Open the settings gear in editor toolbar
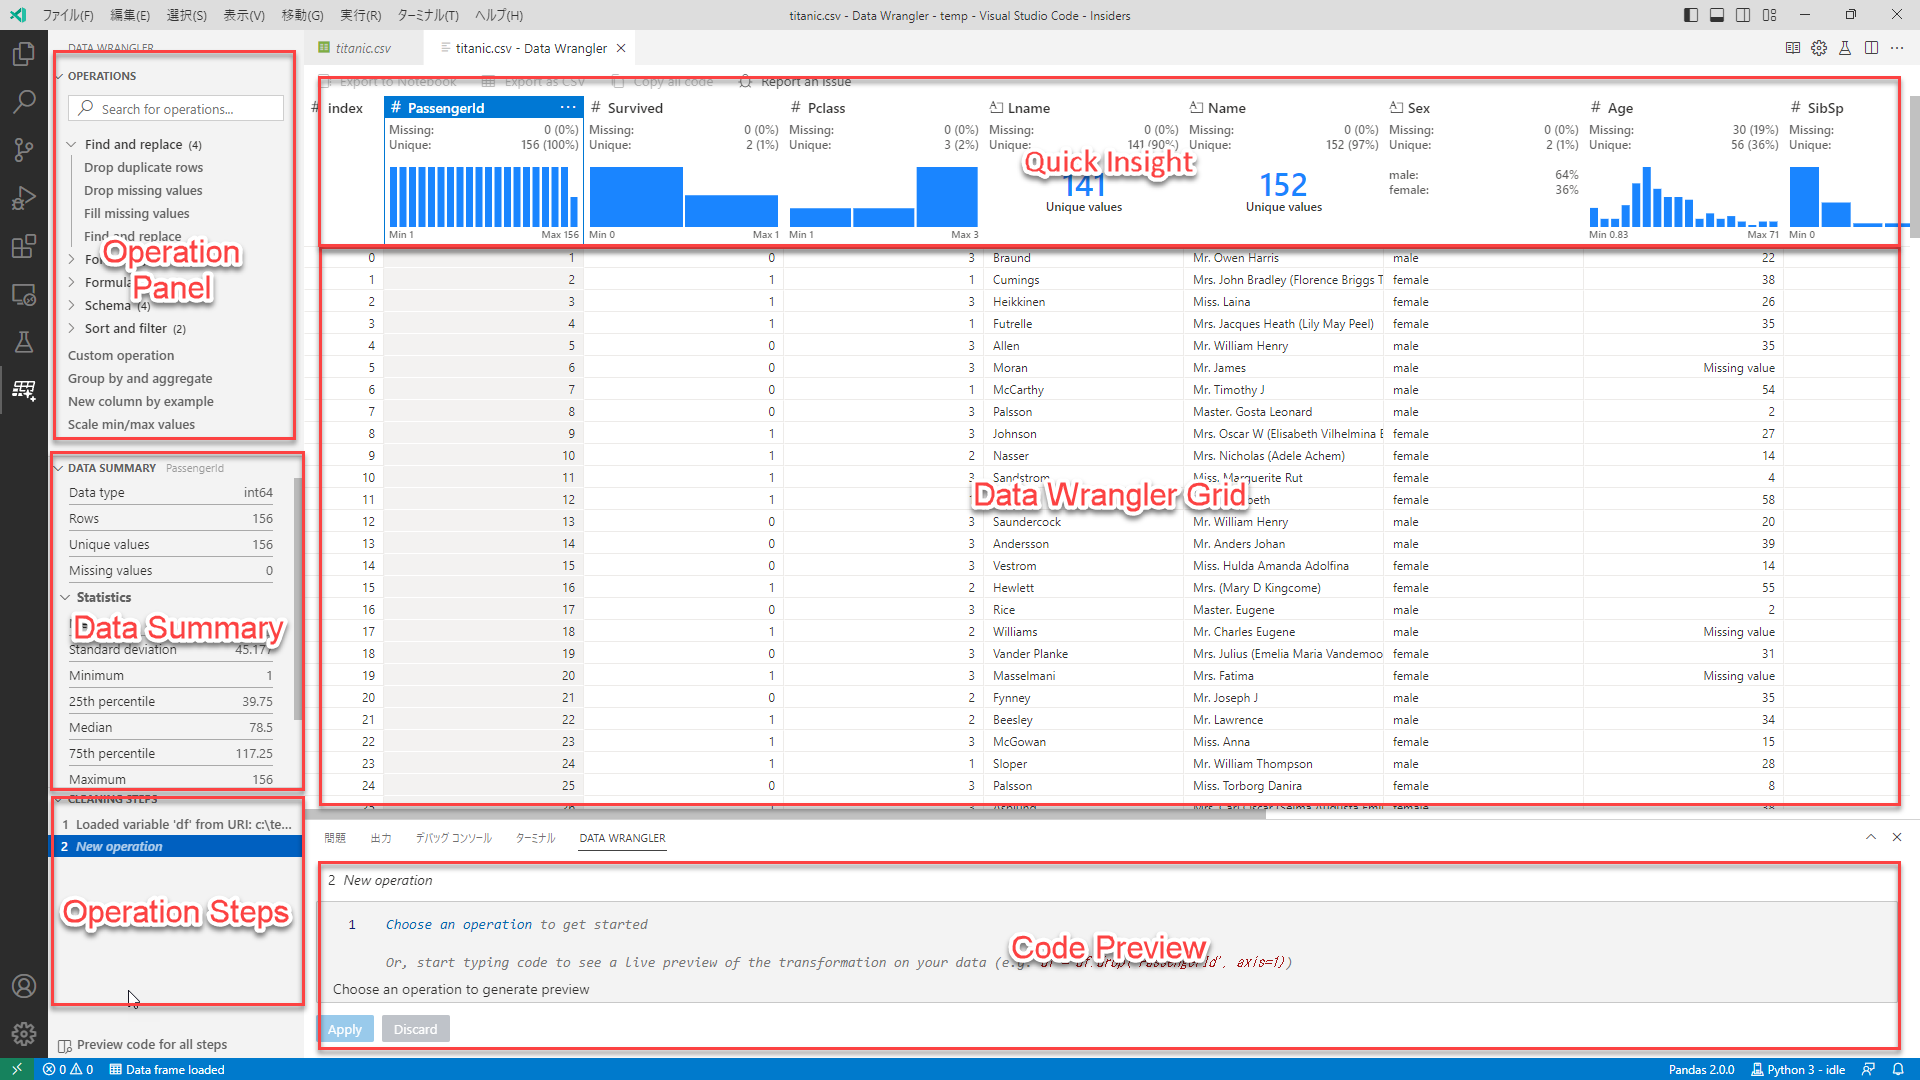Screen dimensions: 1920x1080 click(1819, 48)
